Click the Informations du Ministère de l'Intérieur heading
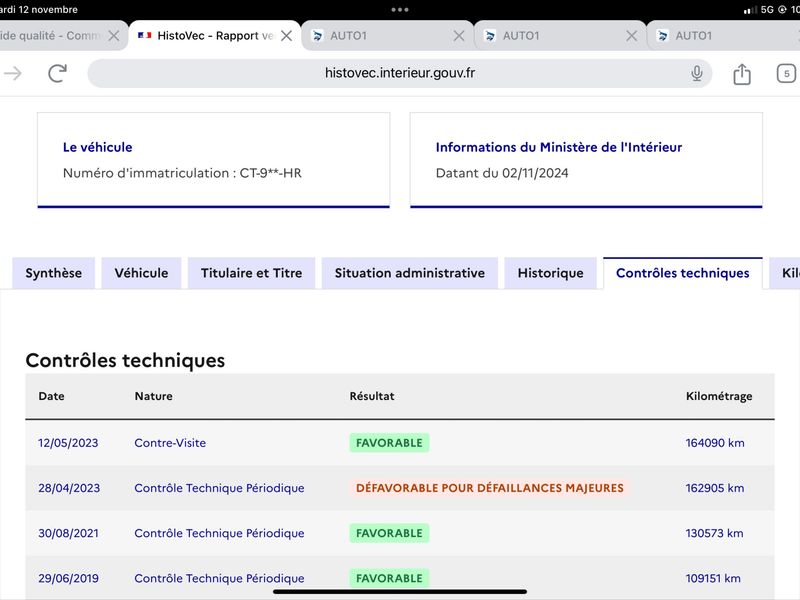The width and height of the screenshot is (800, 600). point(559,147)
